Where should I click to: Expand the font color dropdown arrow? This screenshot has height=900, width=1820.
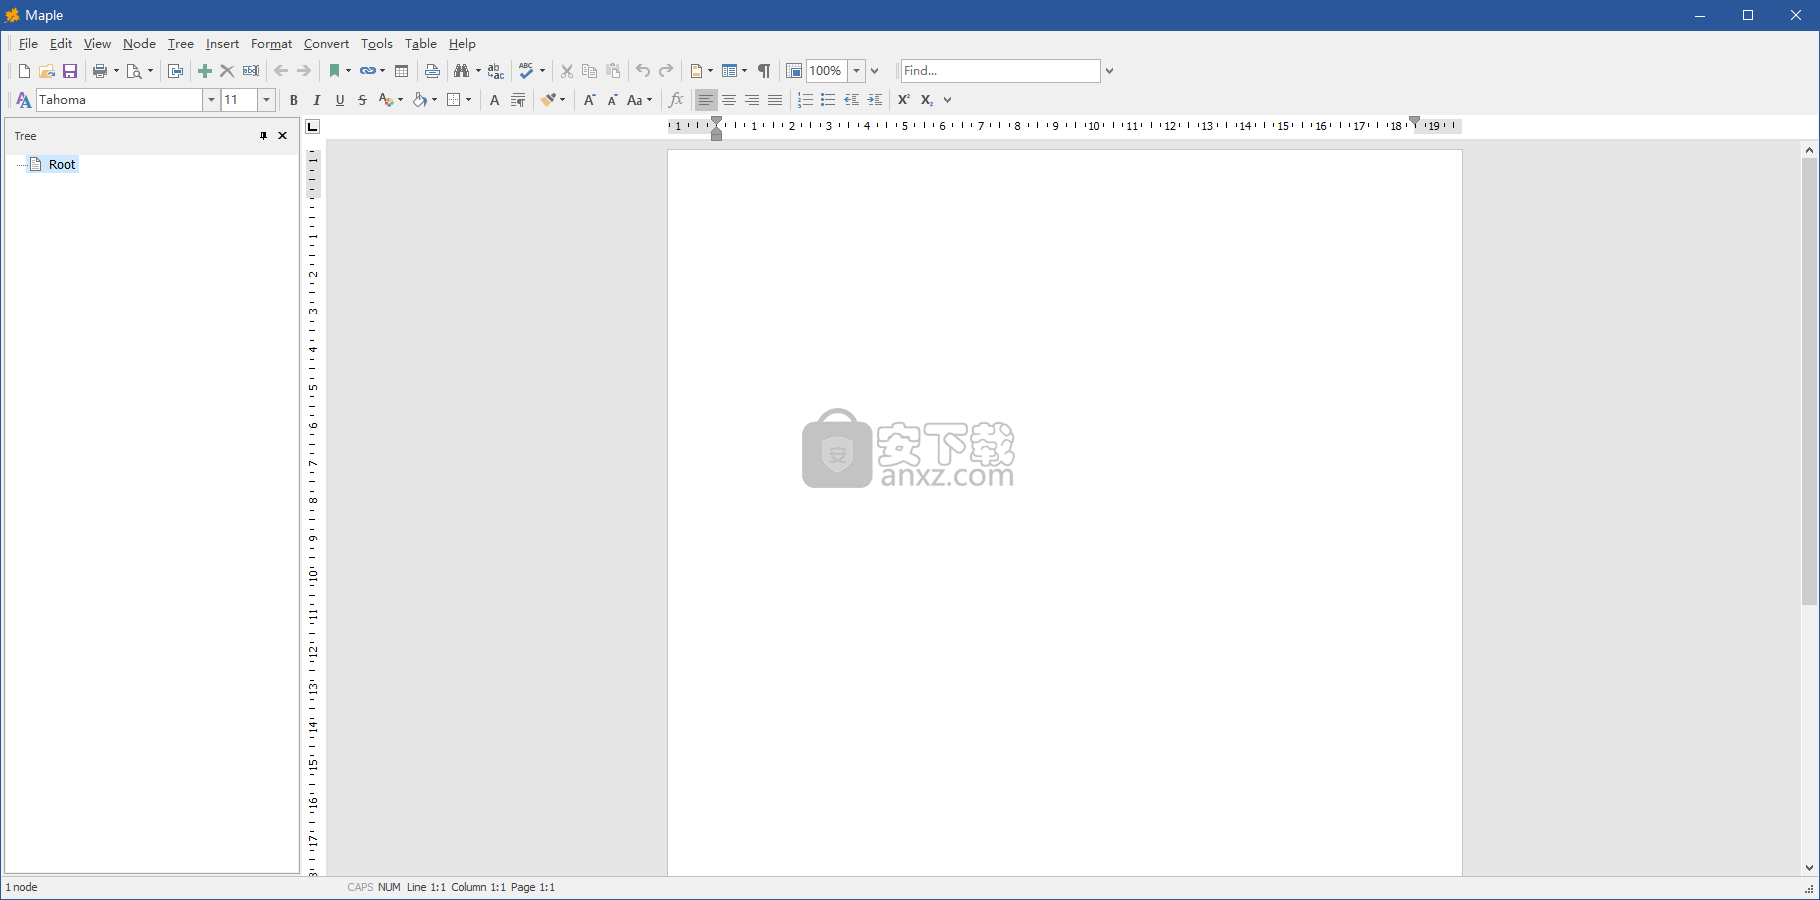click(401, 100)
